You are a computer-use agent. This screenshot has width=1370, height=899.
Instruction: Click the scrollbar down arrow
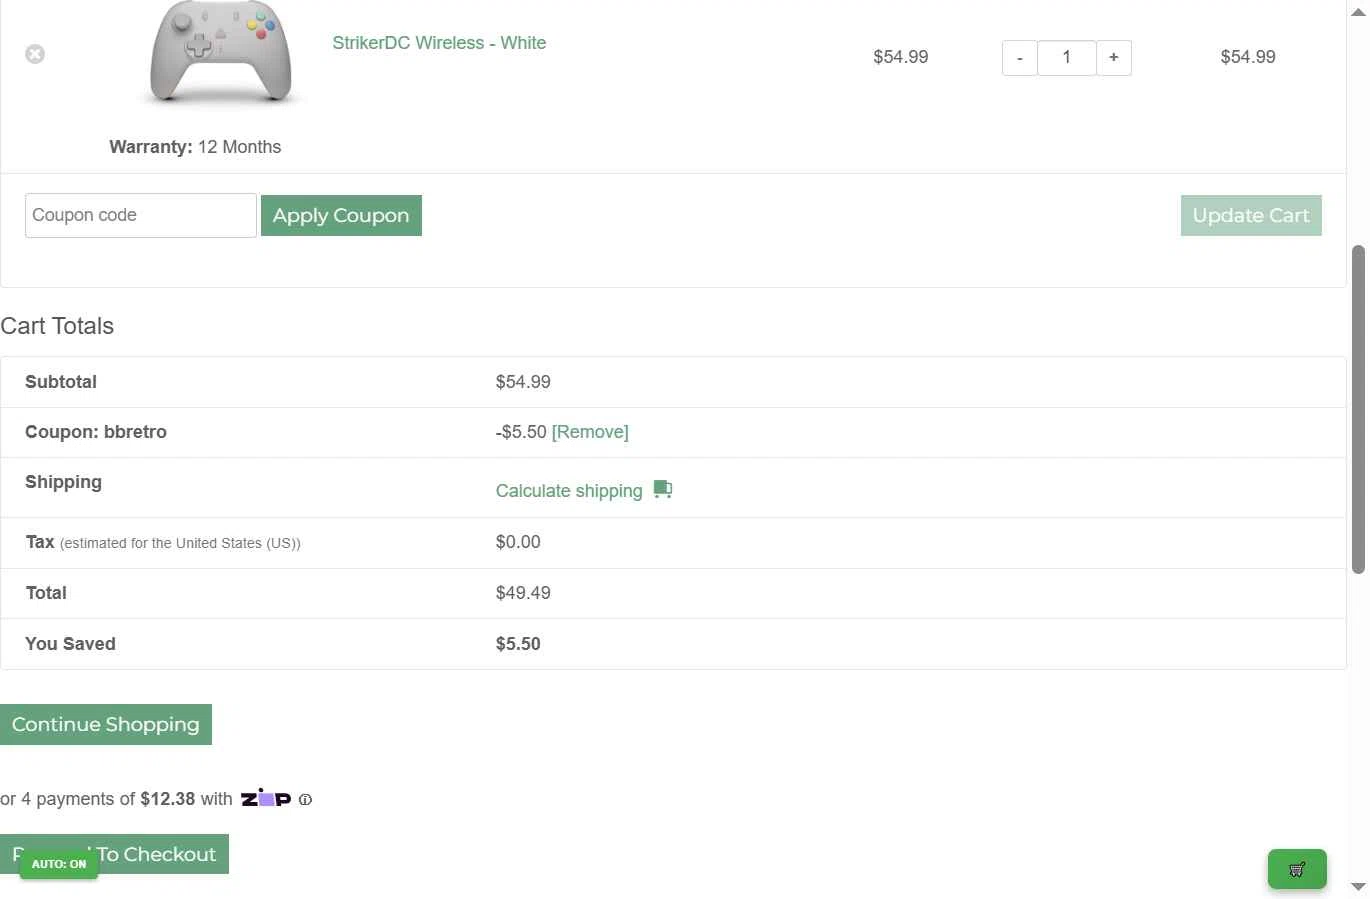click(x=1358, y=887)
